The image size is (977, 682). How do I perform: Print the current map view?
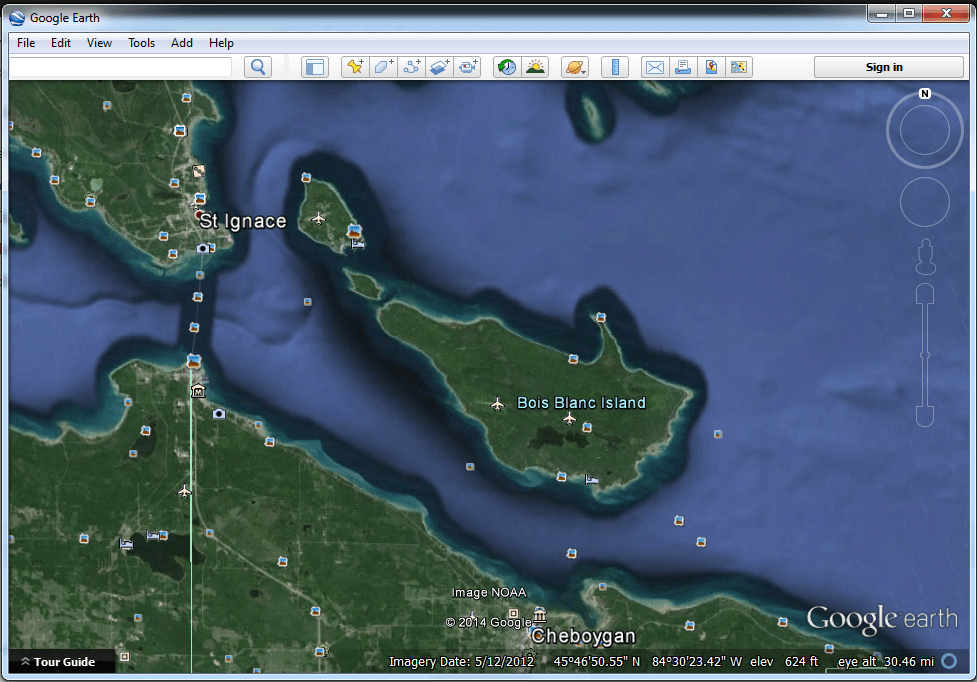pyautogui.click(x=682, y=67)
